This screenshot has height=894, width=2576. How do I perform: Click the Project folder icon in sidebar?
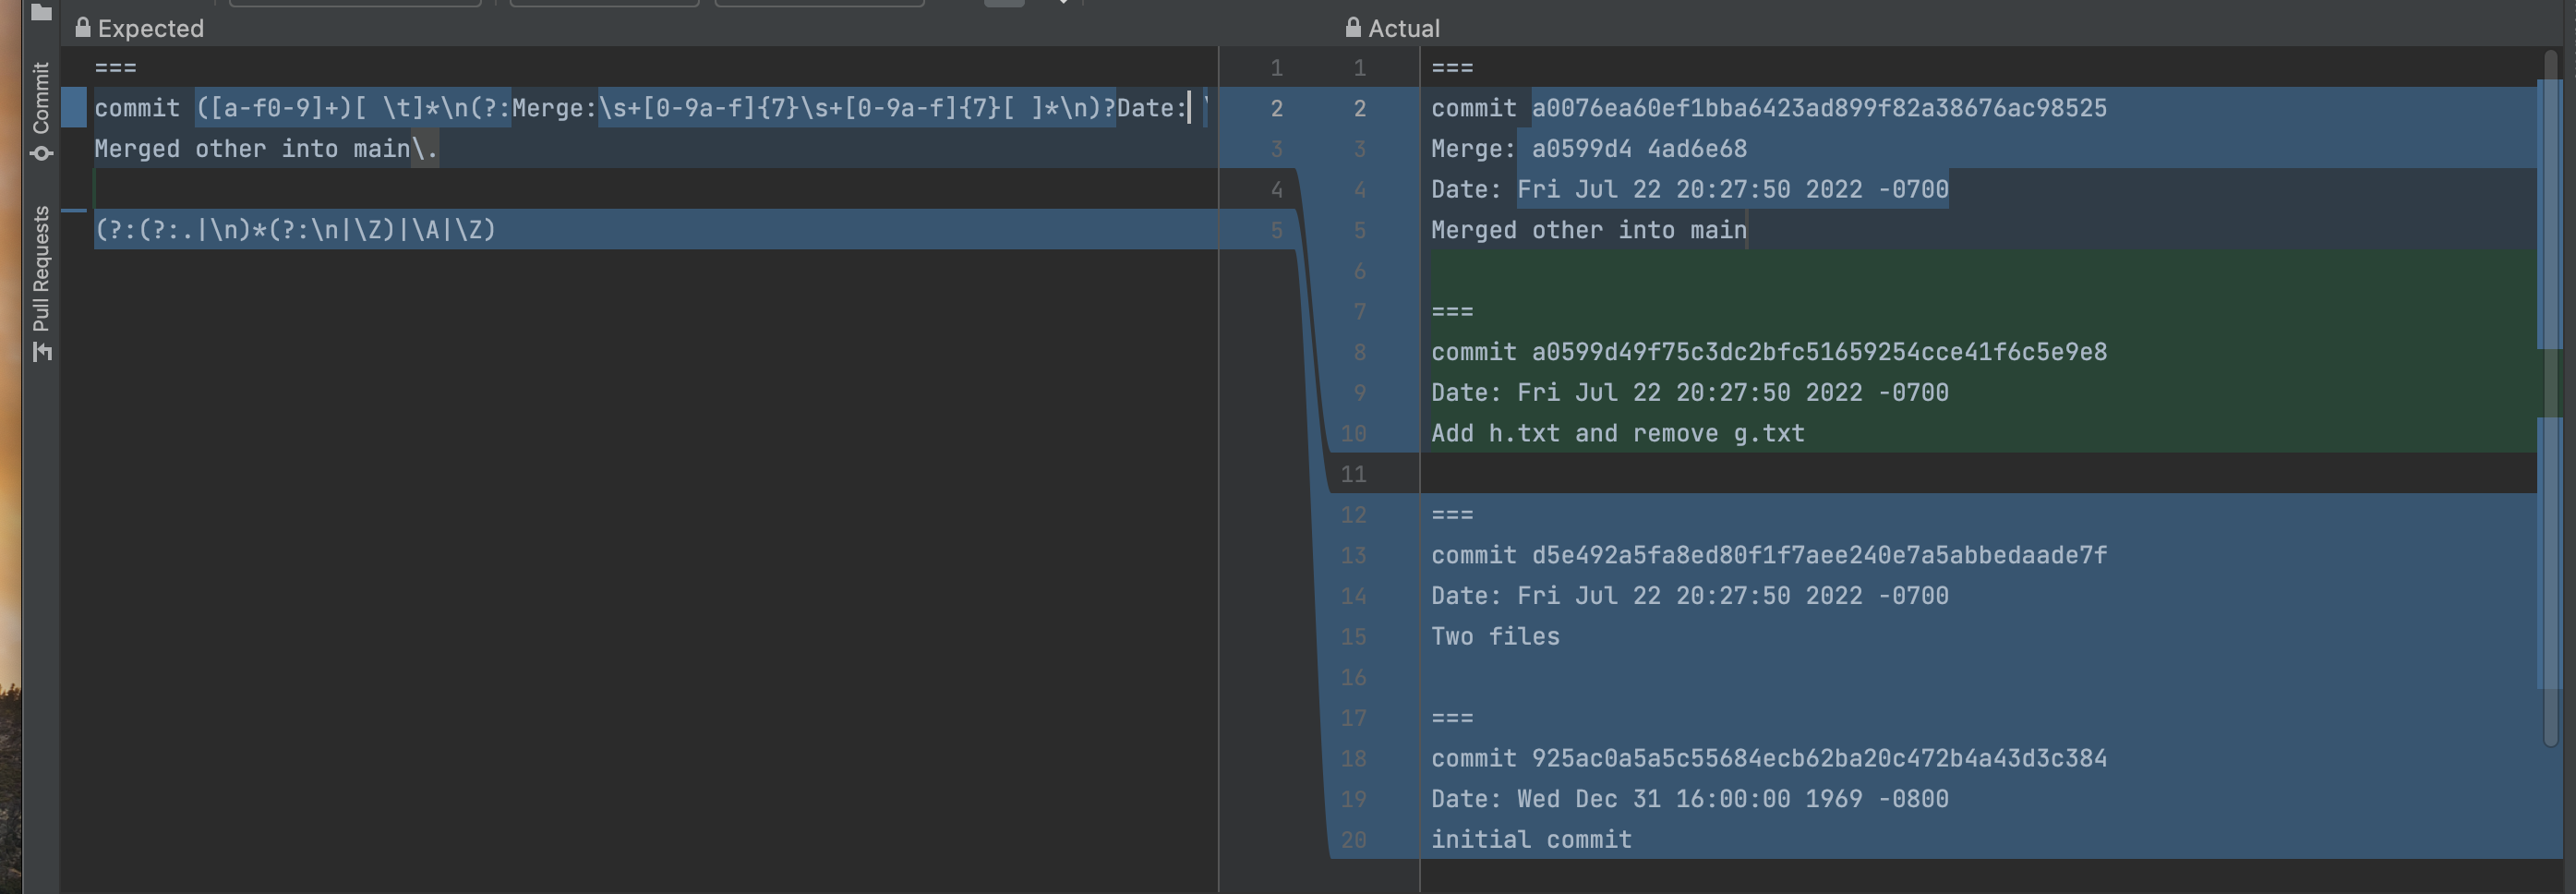click(x=41, y=12)
